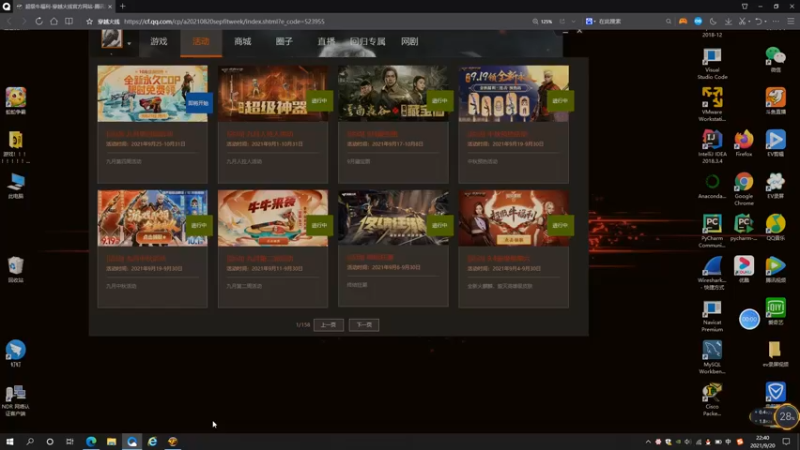The height and width of the screenshot is (450, 800).
Task: Open the 超级神器 activity banner
Action: point(273,93)
